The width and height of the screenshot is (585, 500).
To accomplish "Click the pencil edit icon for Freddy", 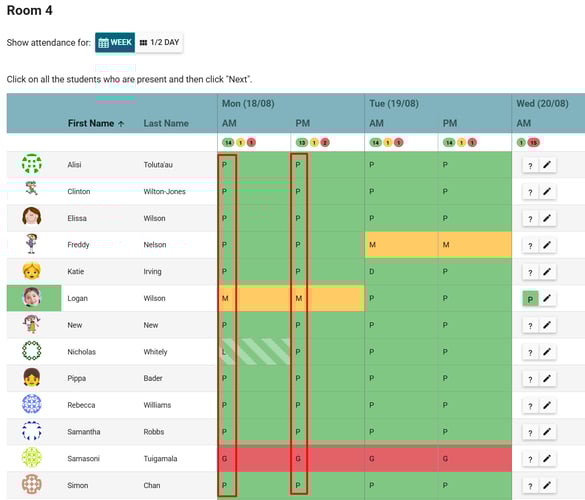I will pyautogui.click(x=547, y=245).
